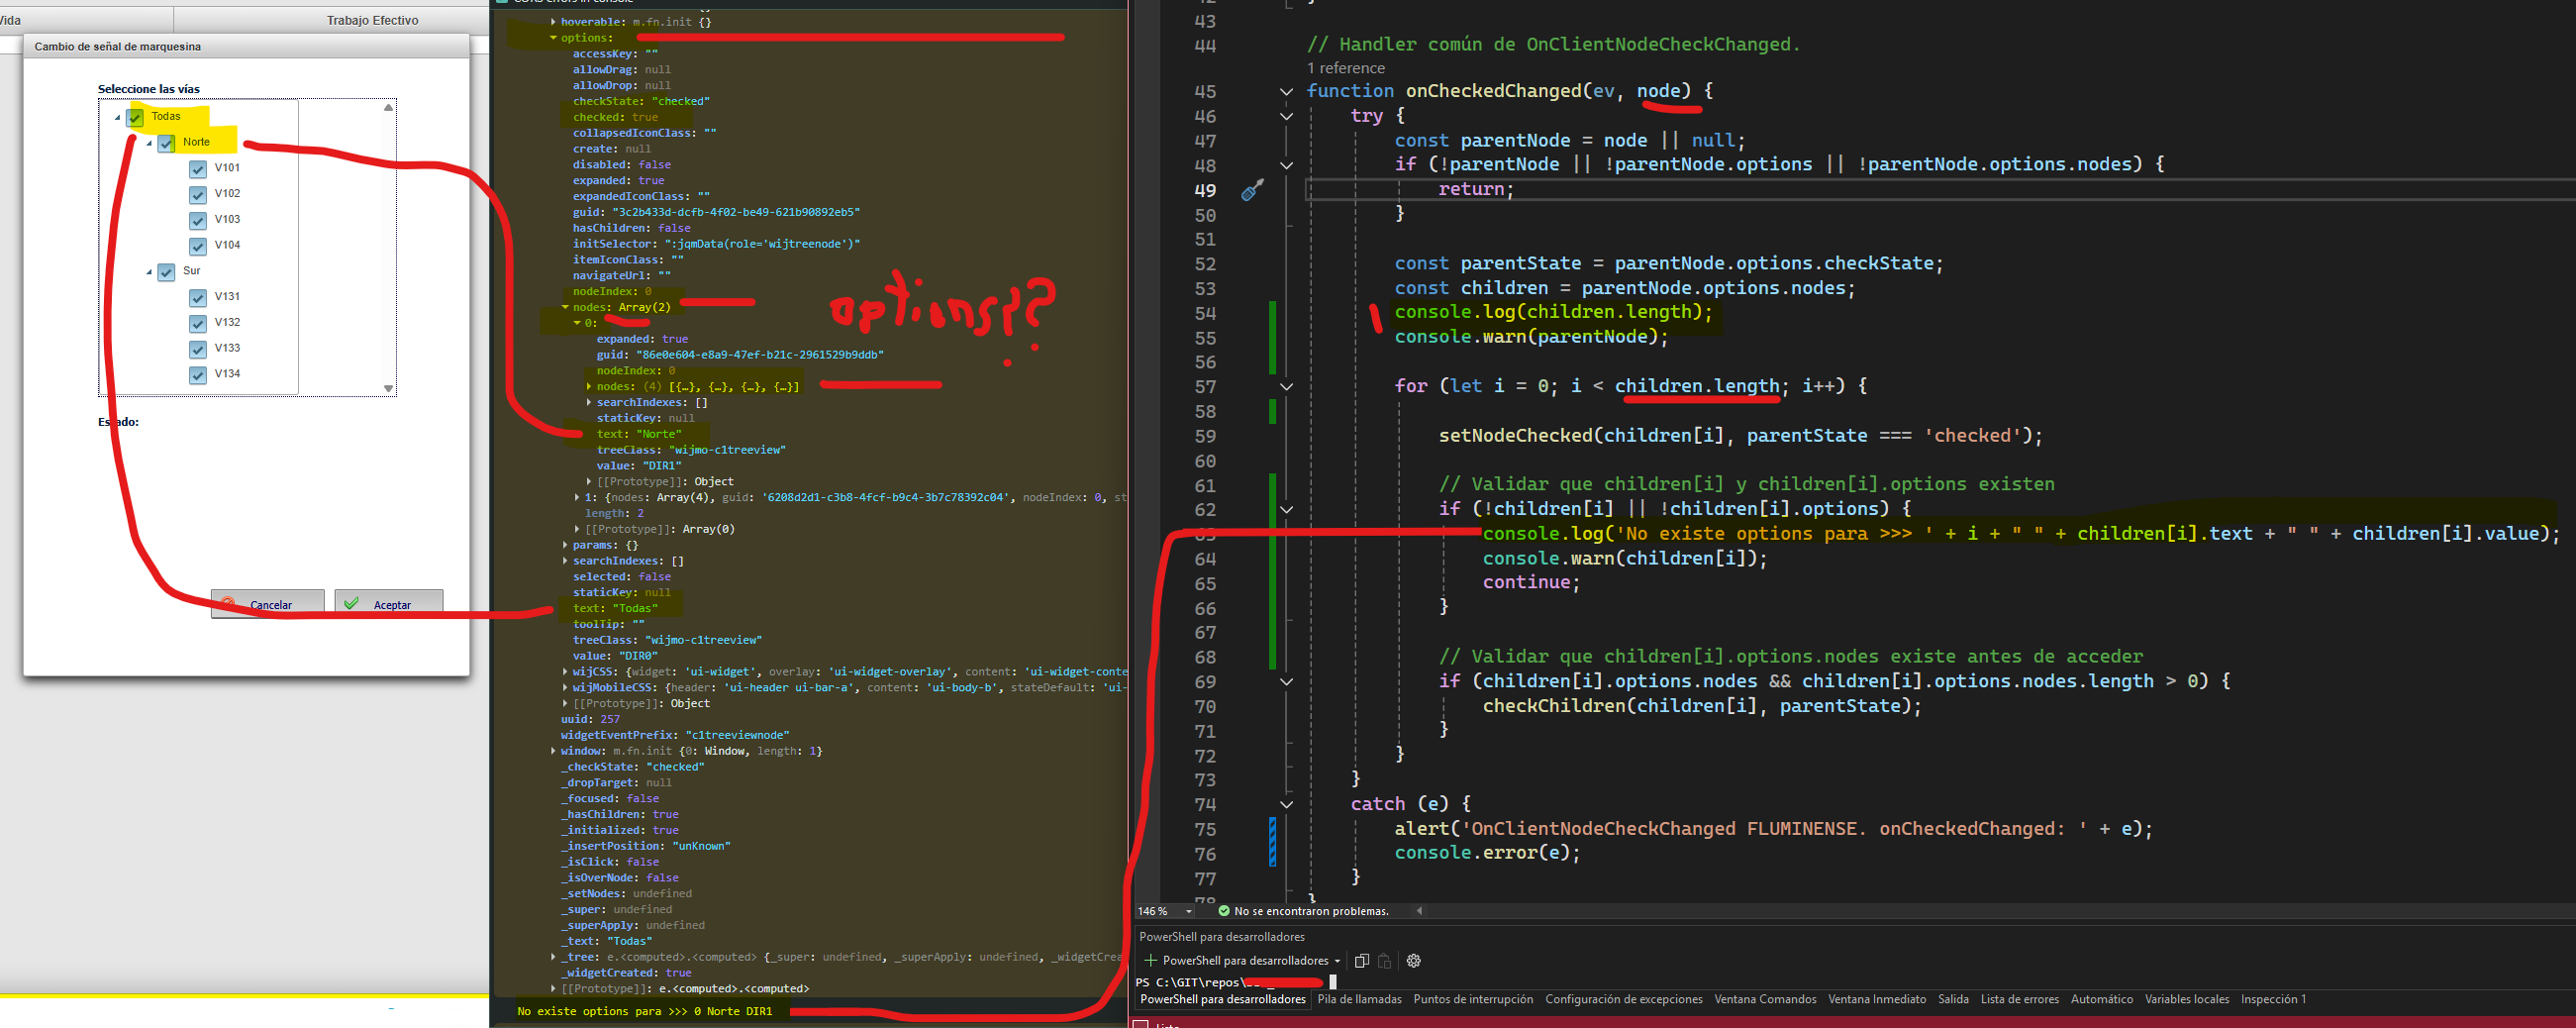
Task: Uncheck the V131 checkbox
Action: coord(198,297)
